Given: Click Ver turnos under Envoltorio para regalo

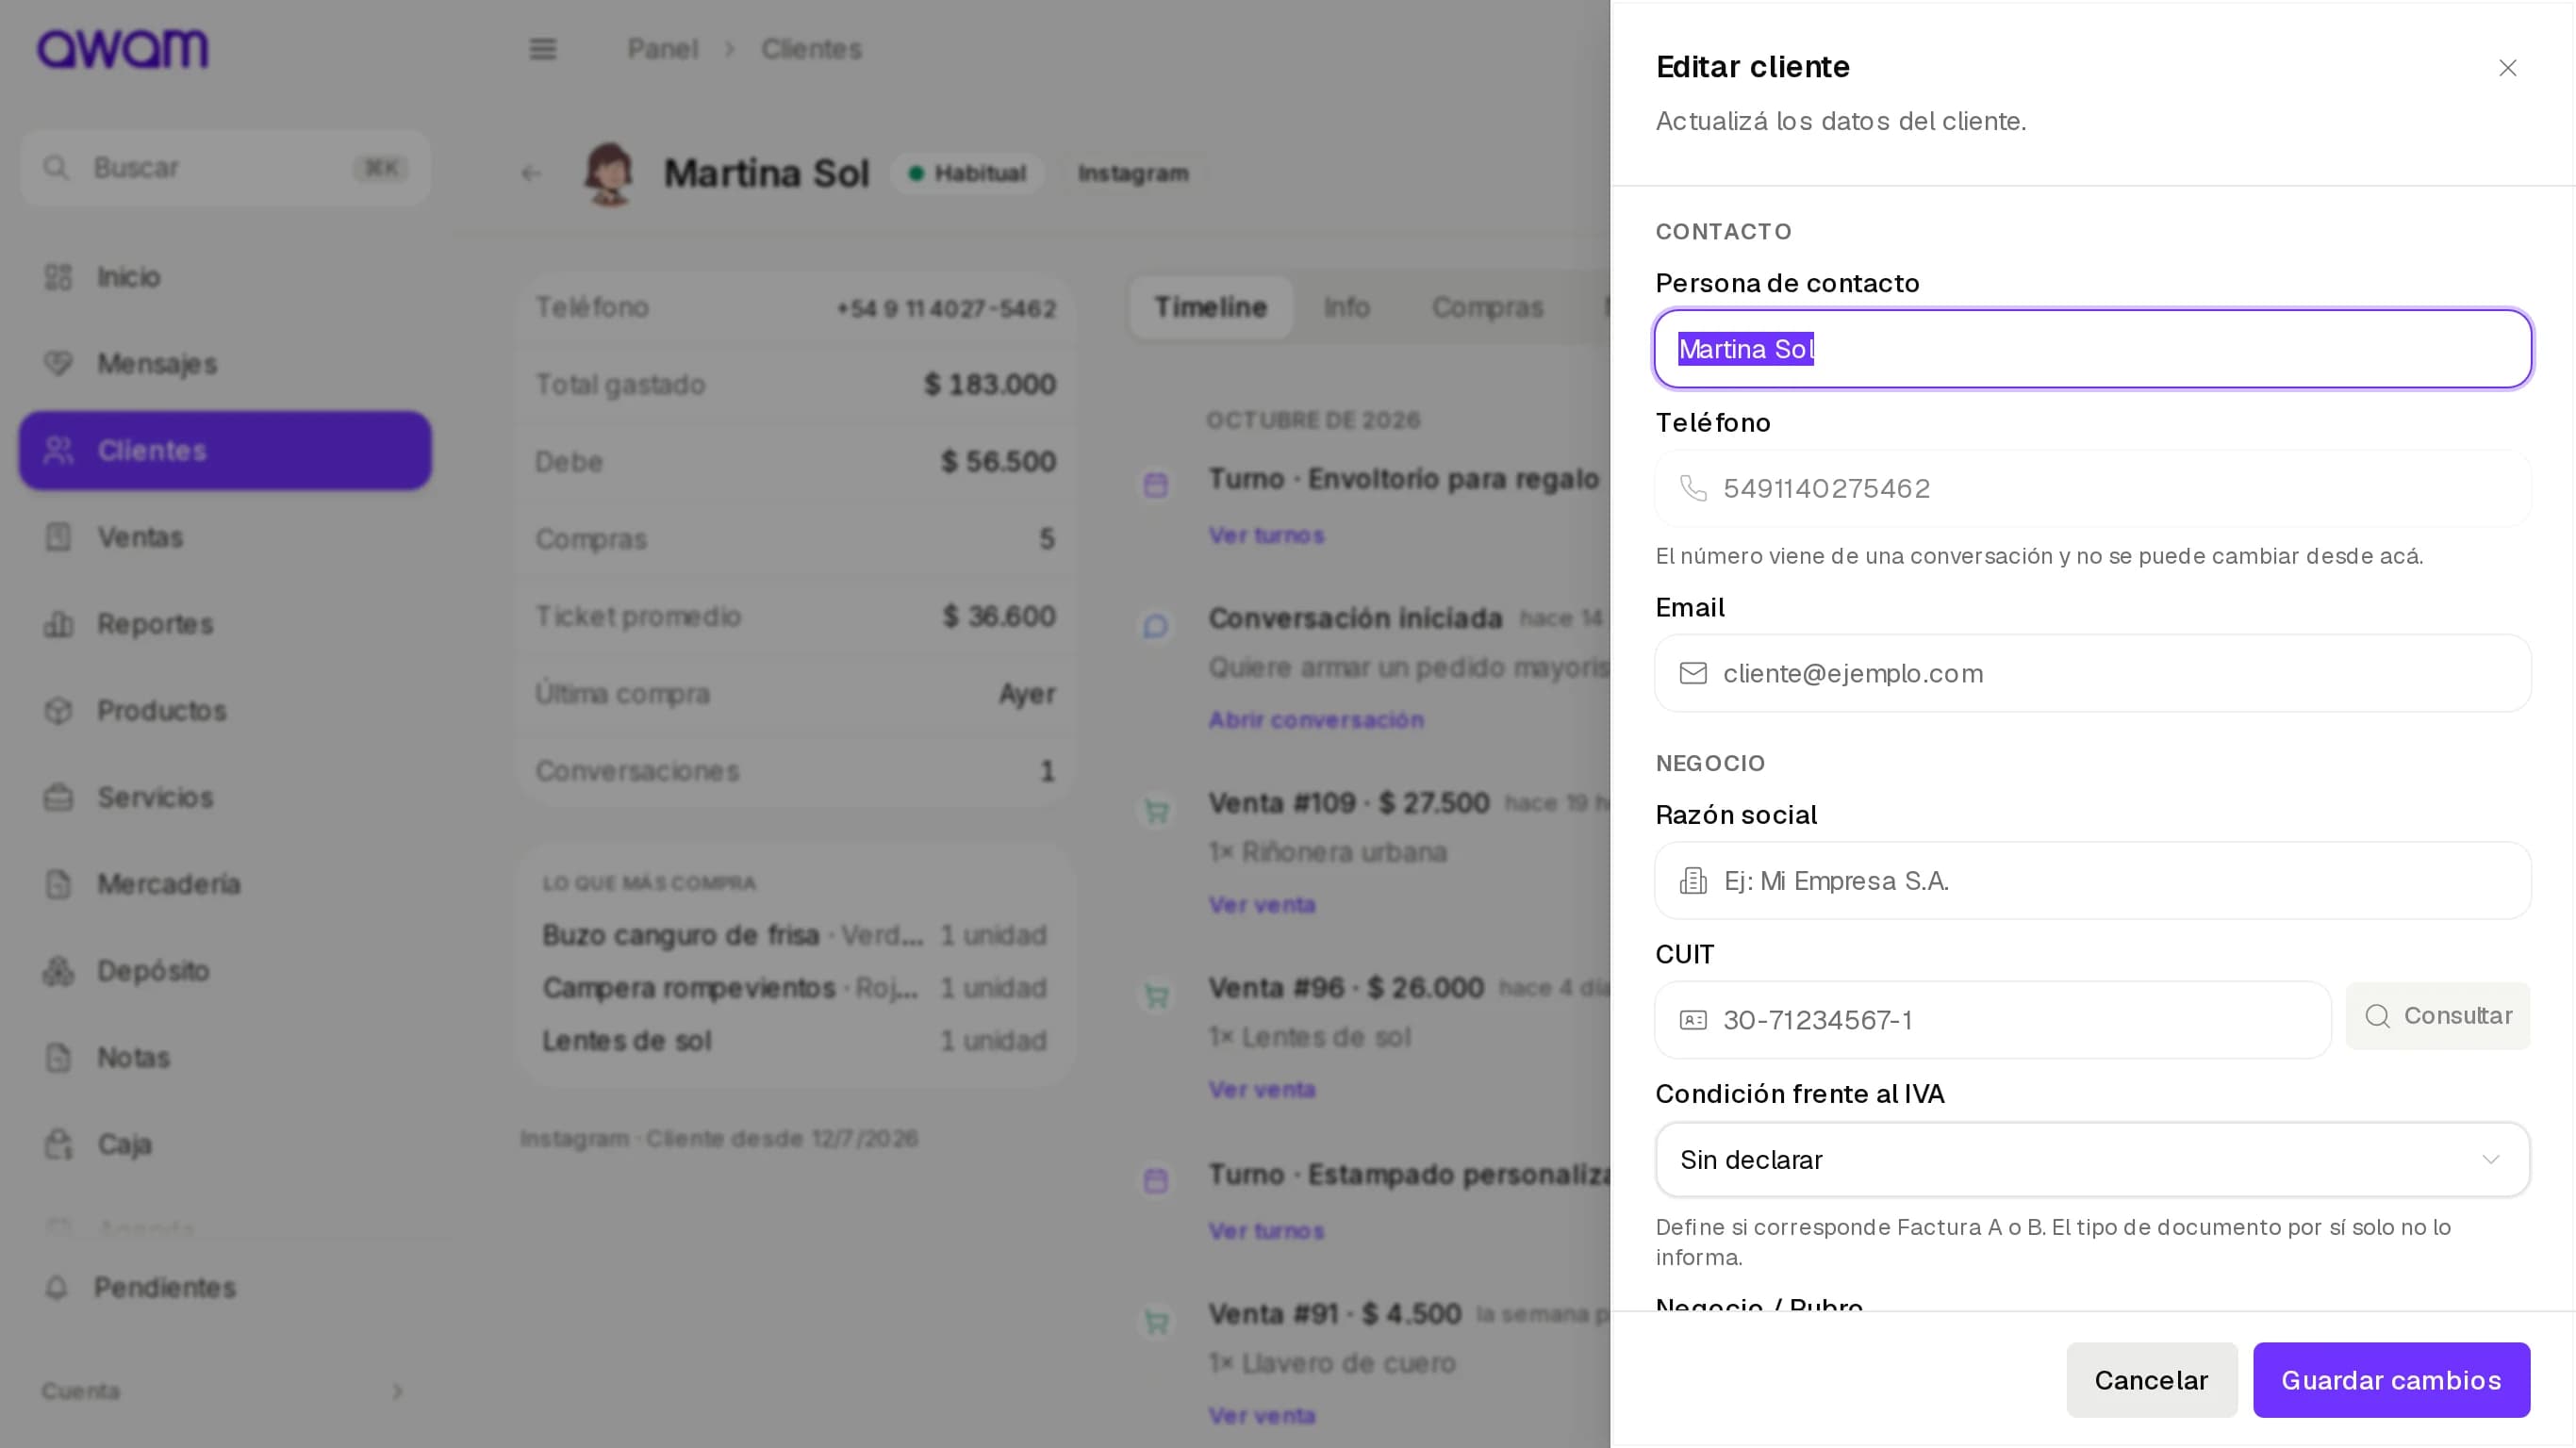Looking at the screenshot, I should tap(1265, 535).
